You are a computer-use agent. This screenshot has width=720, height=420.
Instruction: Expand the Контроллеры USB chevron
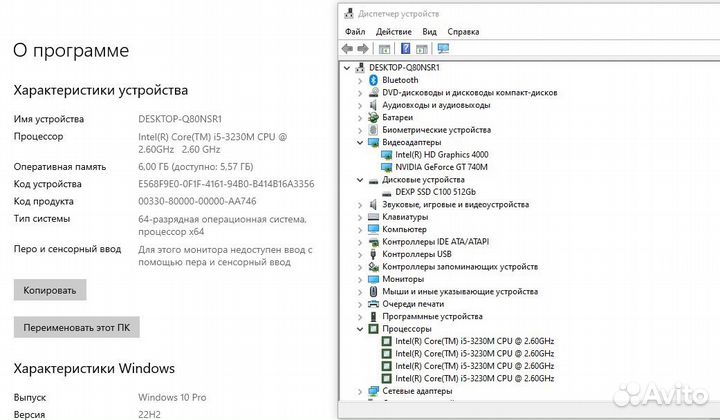pos(360,254)
